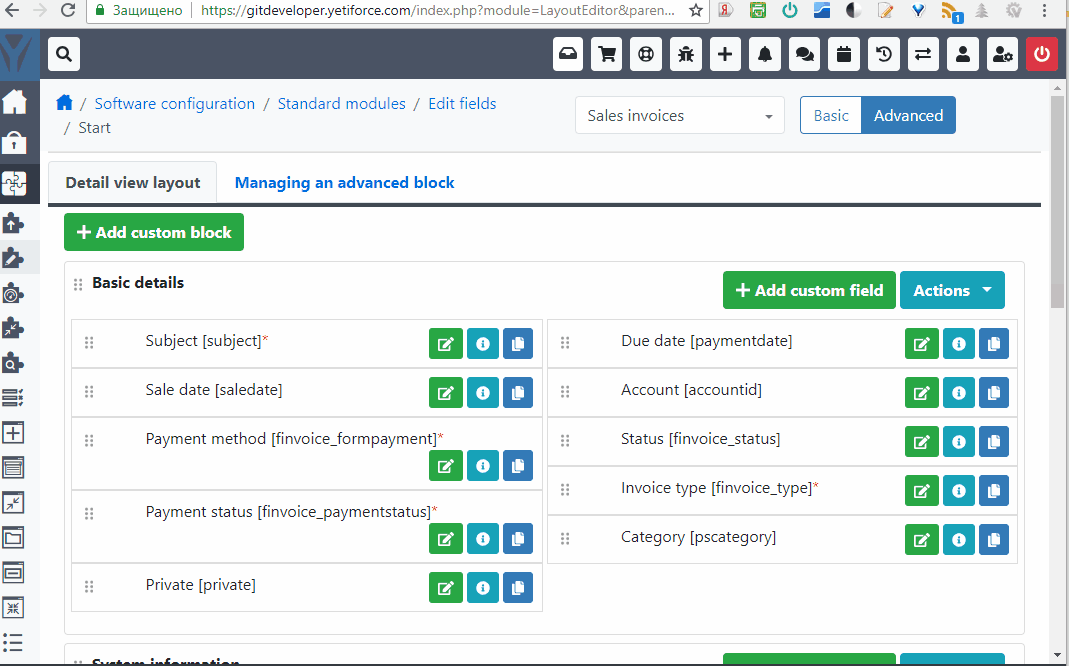Open the edit fields puzzle-pencil sidebar icon
The height and width of the screenshot is (666, 1069).
click(x=14, y=258)
